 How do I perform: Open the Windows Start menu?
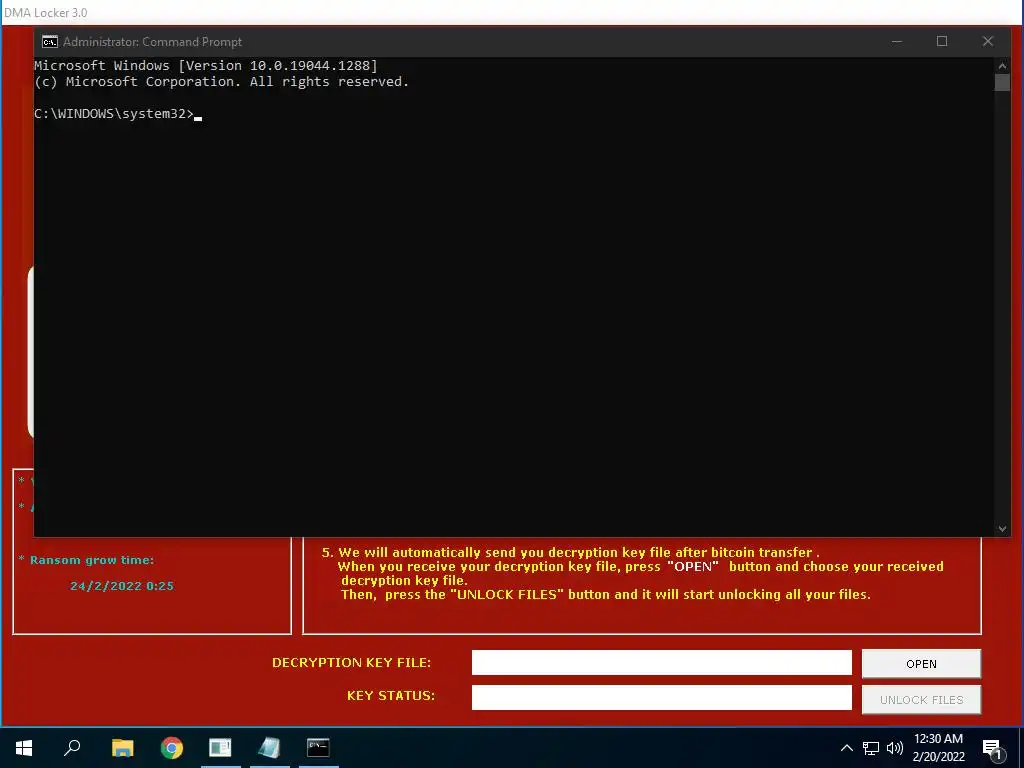[x=24, y=748]
